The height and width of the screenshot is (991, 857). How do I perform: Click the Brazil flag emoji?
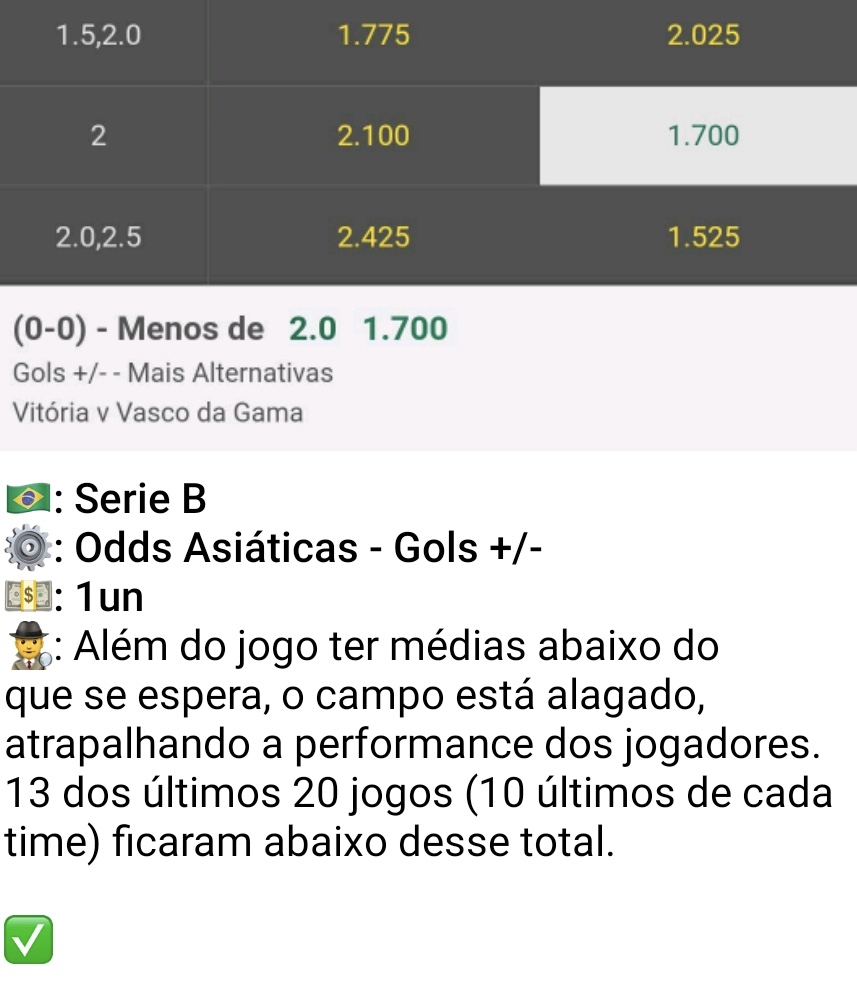[28, 498]
